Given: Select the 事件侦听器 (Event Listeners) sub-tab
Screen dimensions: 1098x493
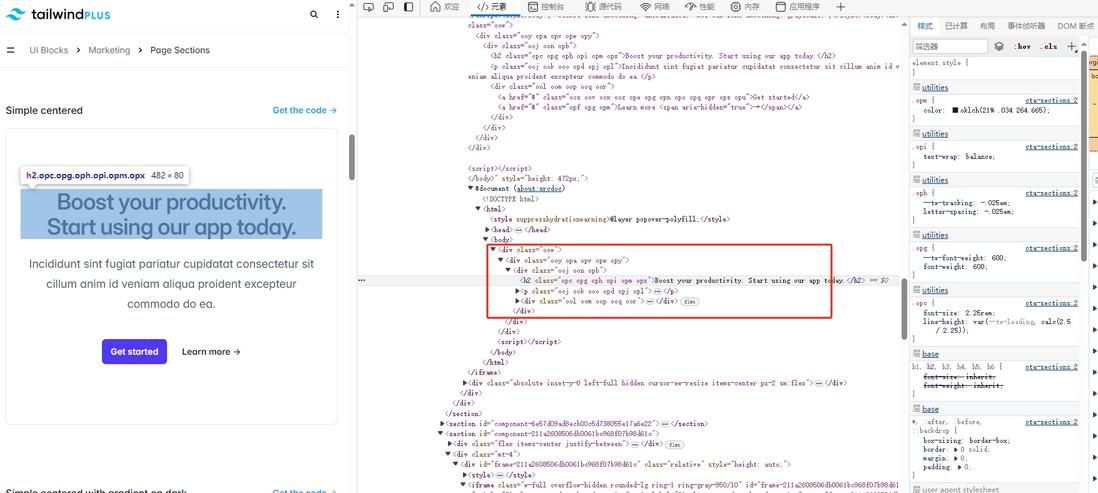Looking at the screenshot, I should pos(1028,27).
